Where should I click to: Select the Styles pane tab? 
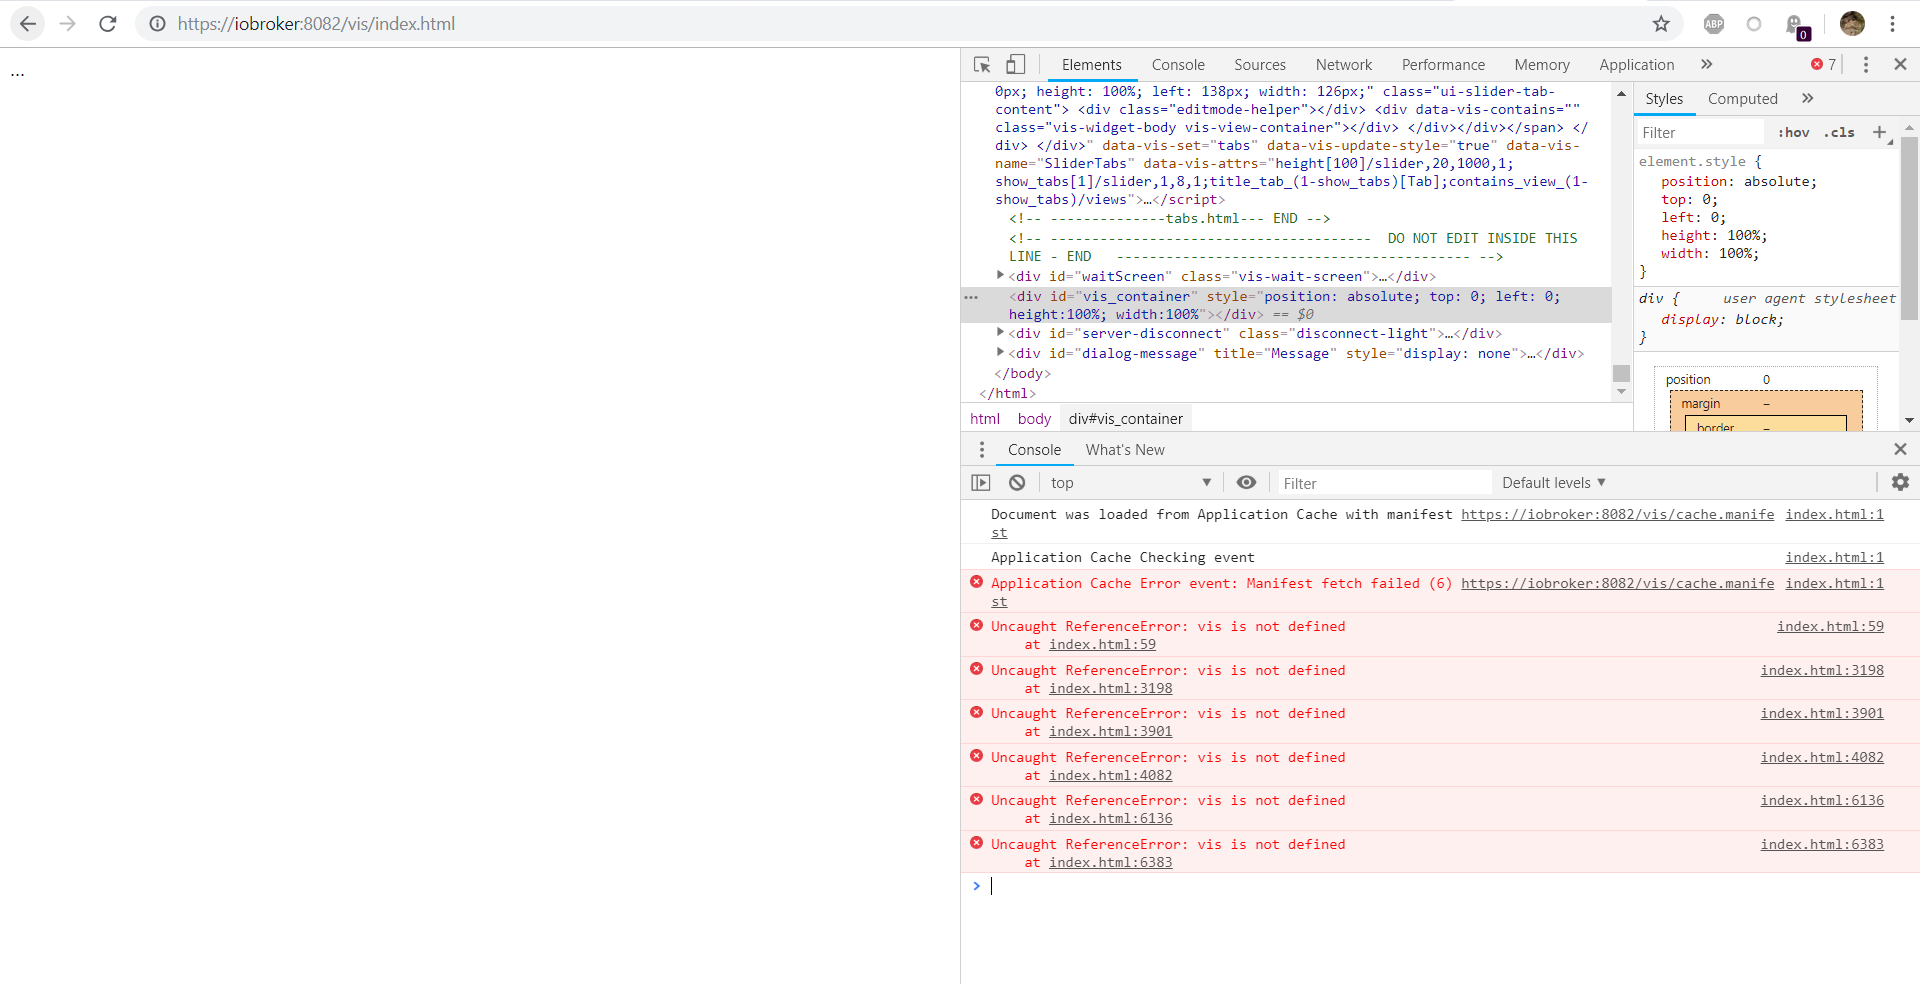coord(1664,99)
